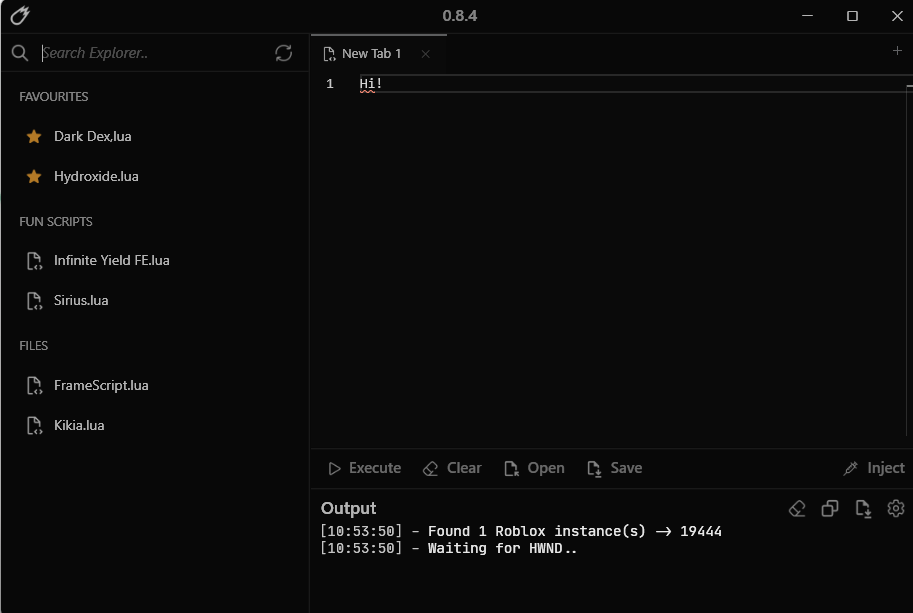Viewport: 913px width, 613px height.
Task: Click the script file icon on New Tab 1
Action: pos(329,54)
